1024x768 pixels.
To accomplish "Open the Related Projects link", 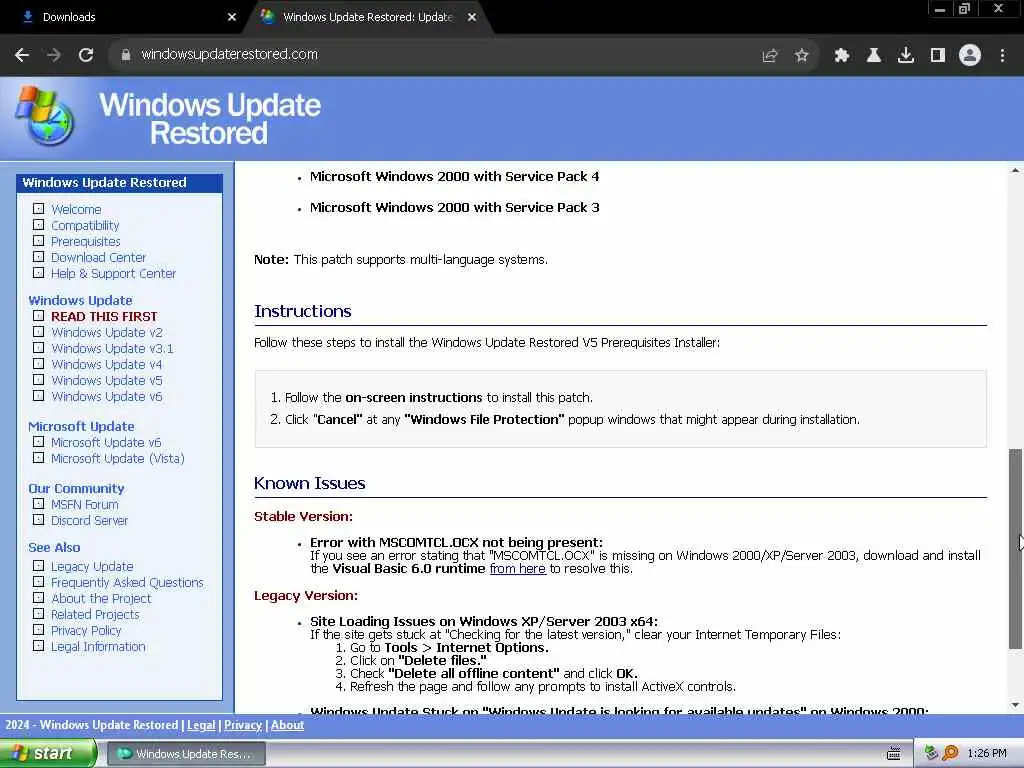I will click(x=95, y=615).
